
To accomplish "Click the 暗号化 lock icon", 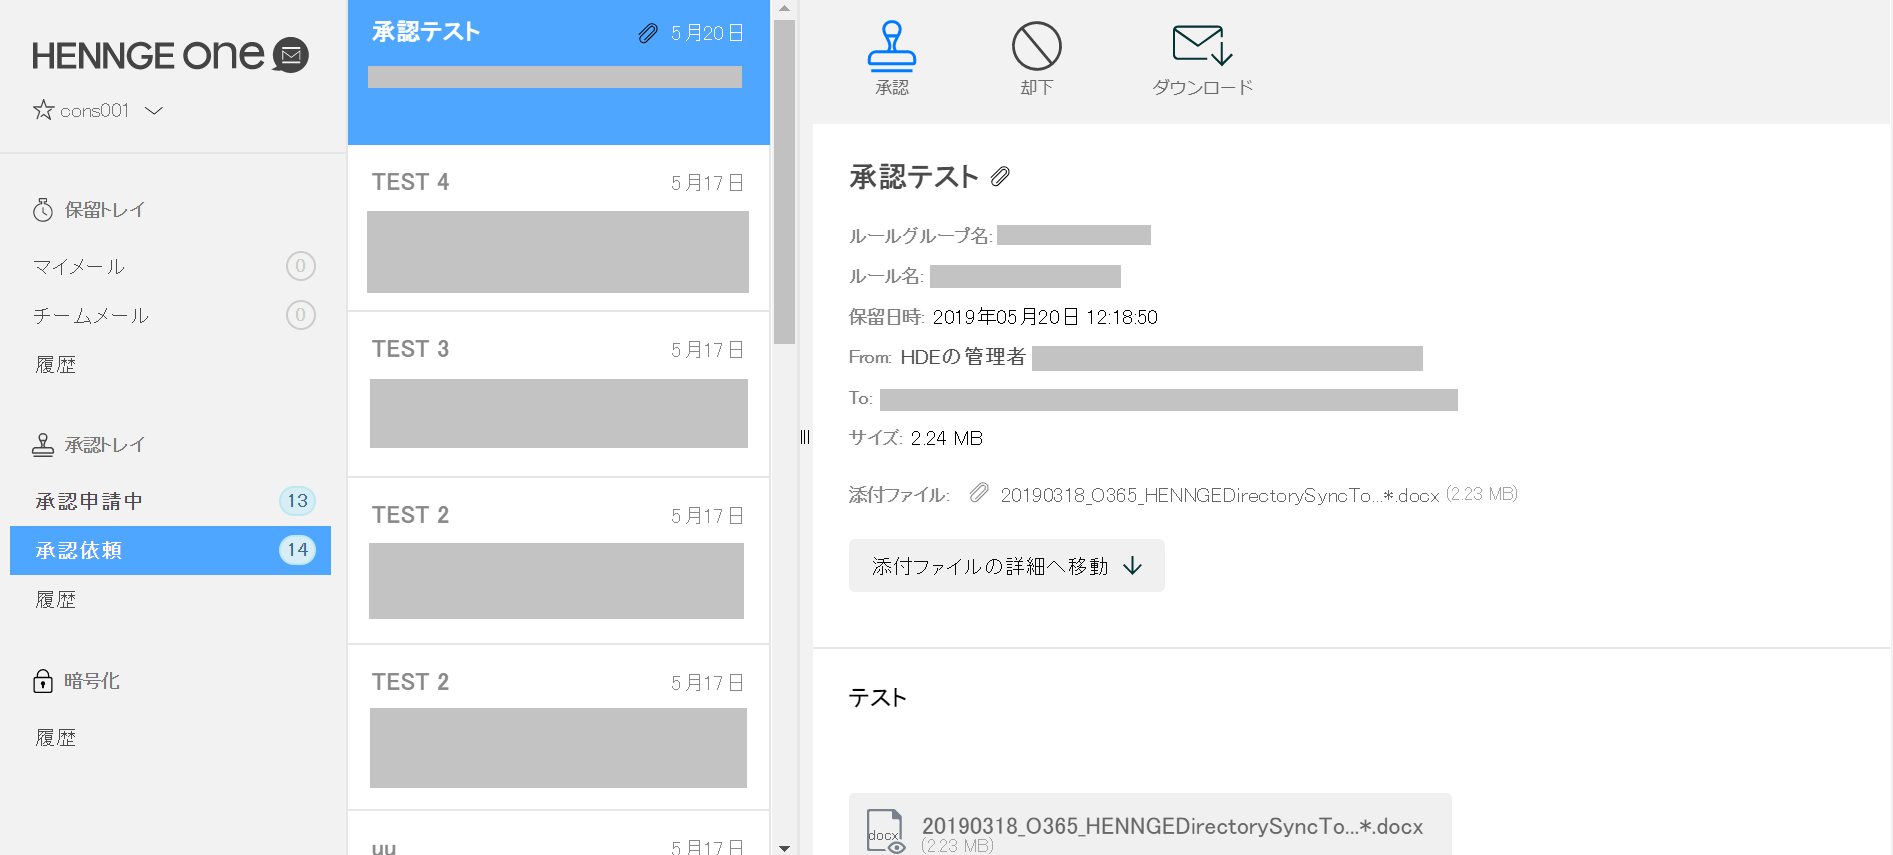I will (43, 681).
